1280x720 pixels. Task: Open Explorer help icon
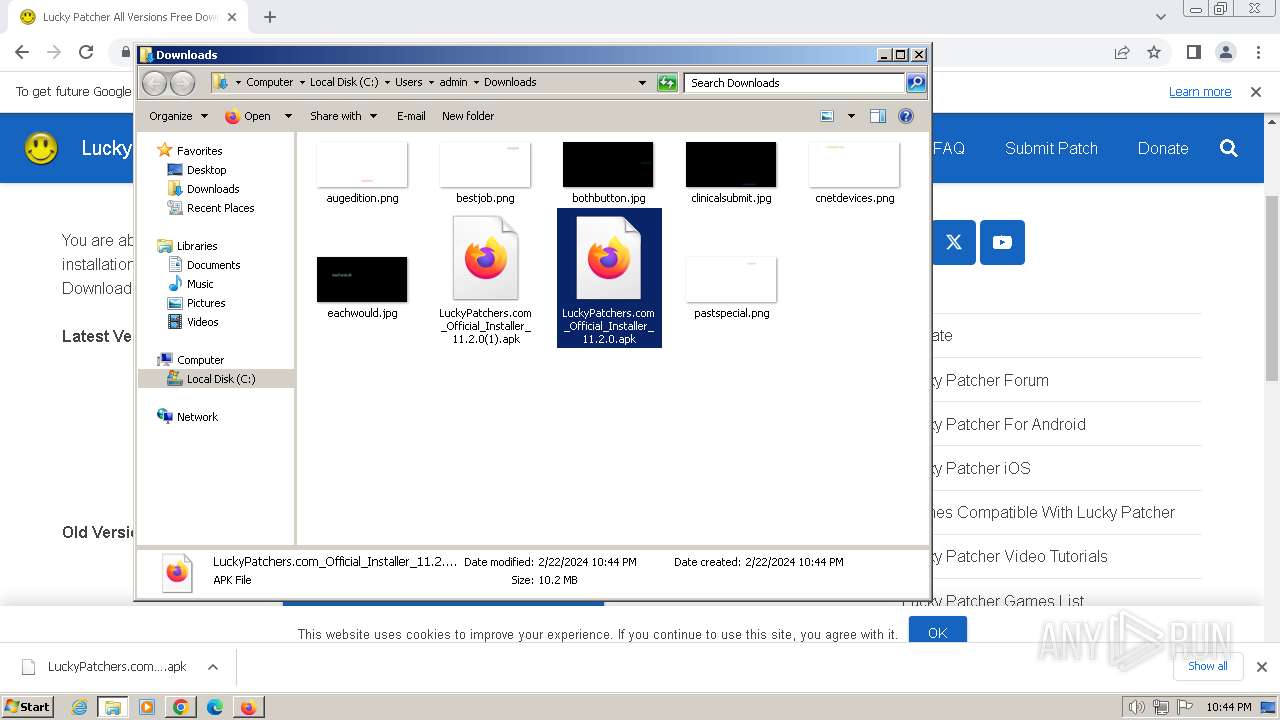click(906, 116)
